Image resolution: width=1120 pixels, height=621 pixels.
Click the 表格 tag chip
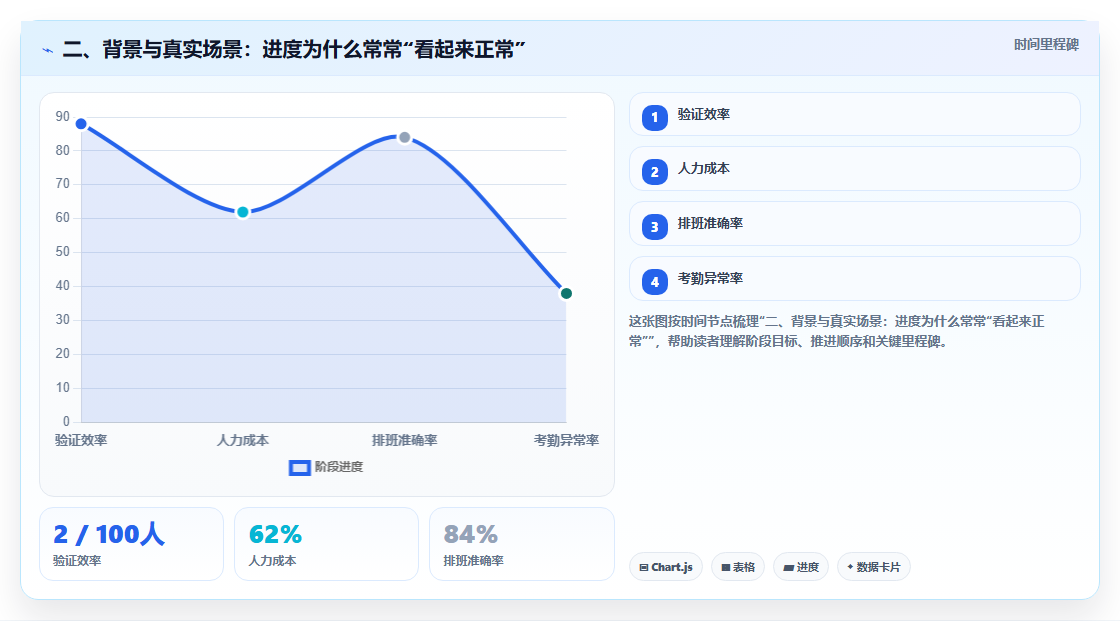pyautogui.click(x=738, y=567)
